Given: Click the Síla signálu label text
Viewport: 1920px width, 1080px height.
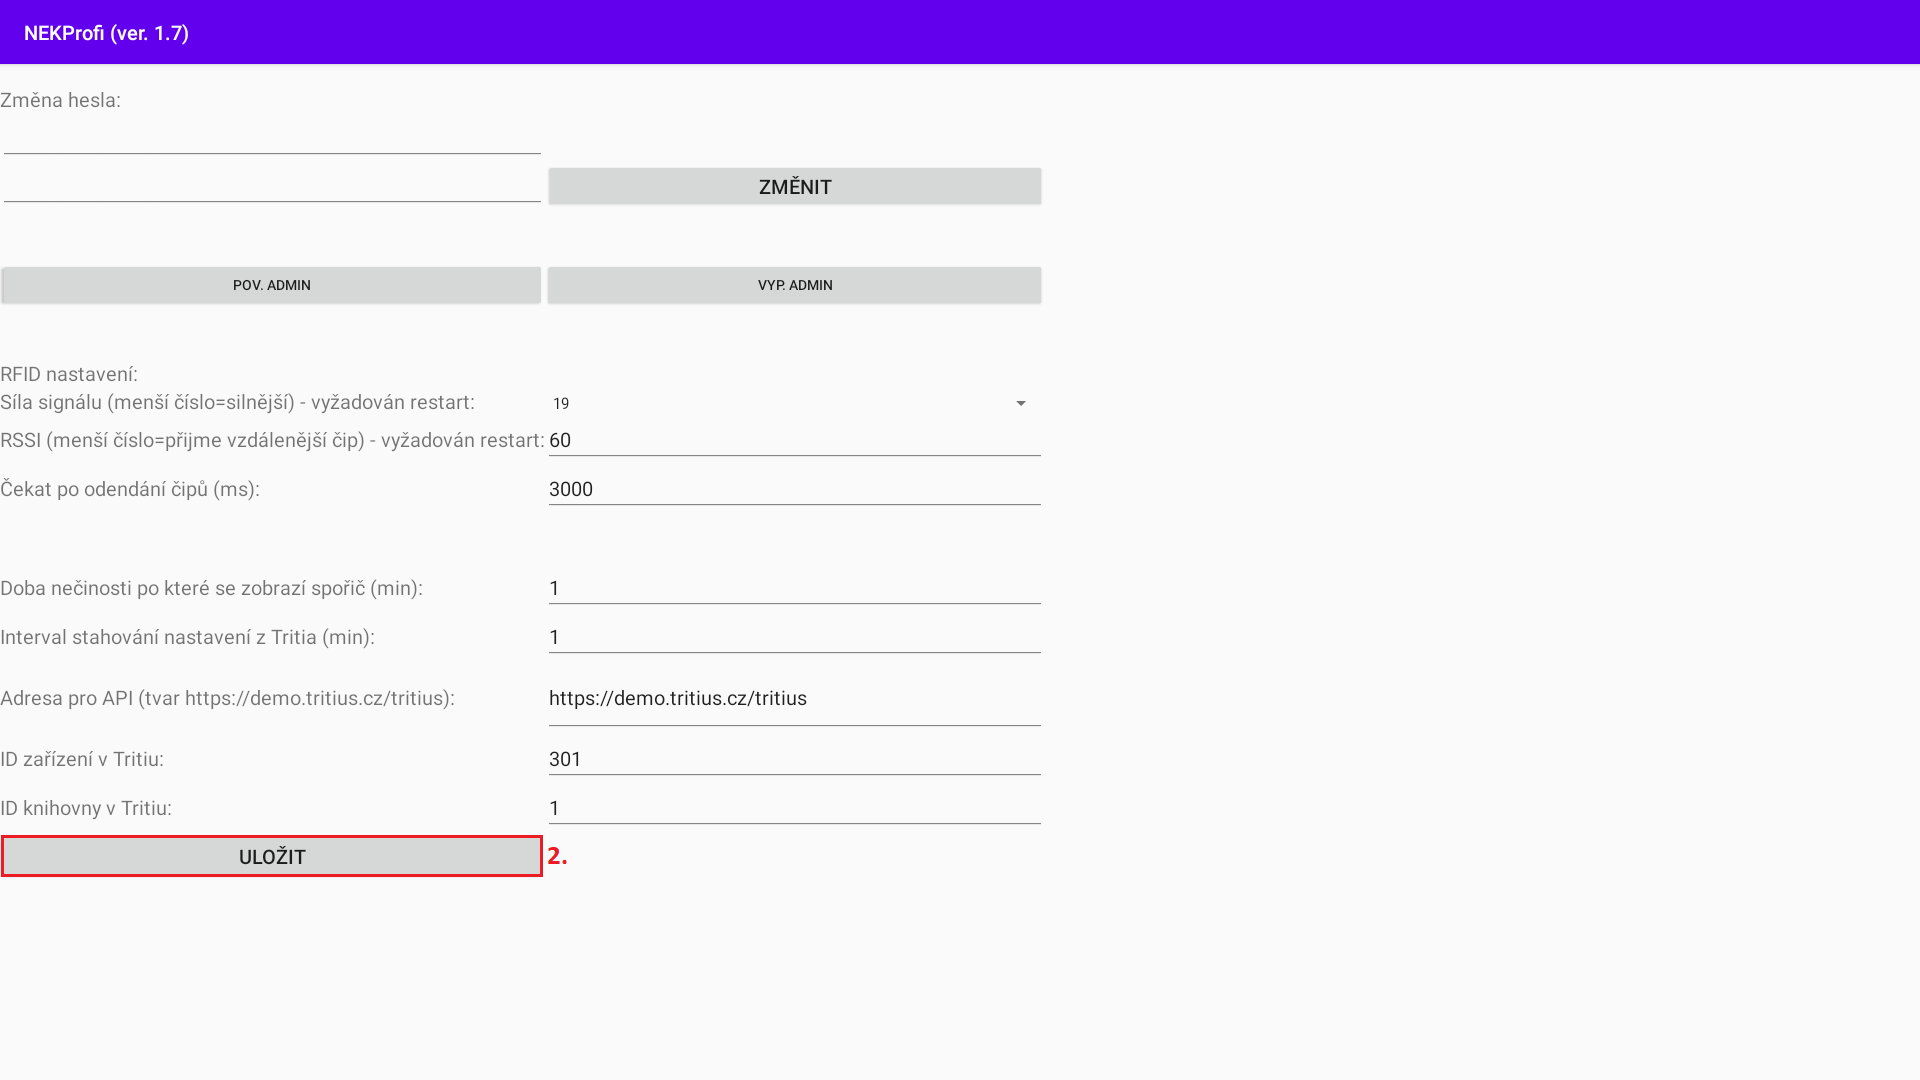Looking at the screenshot, I should tap(237, 402).
